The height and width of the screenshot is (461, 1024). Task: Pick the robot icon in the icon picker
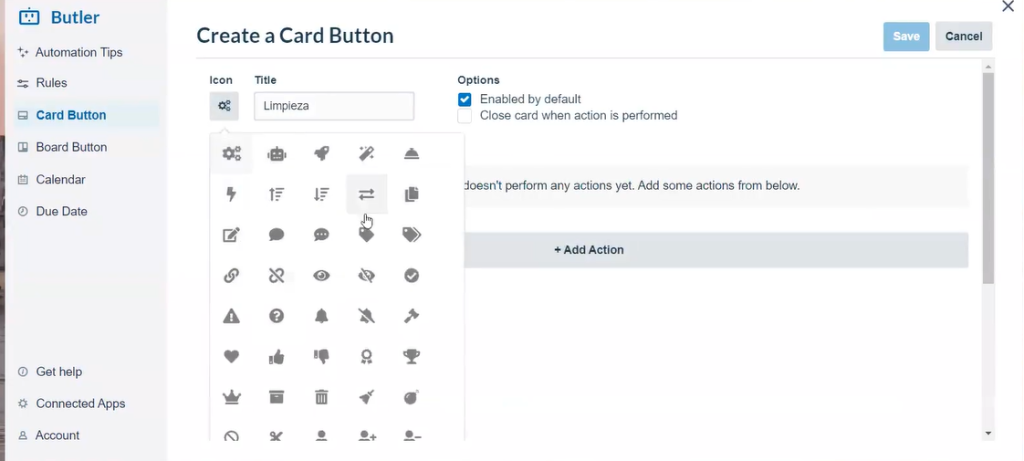coord(277,154)
